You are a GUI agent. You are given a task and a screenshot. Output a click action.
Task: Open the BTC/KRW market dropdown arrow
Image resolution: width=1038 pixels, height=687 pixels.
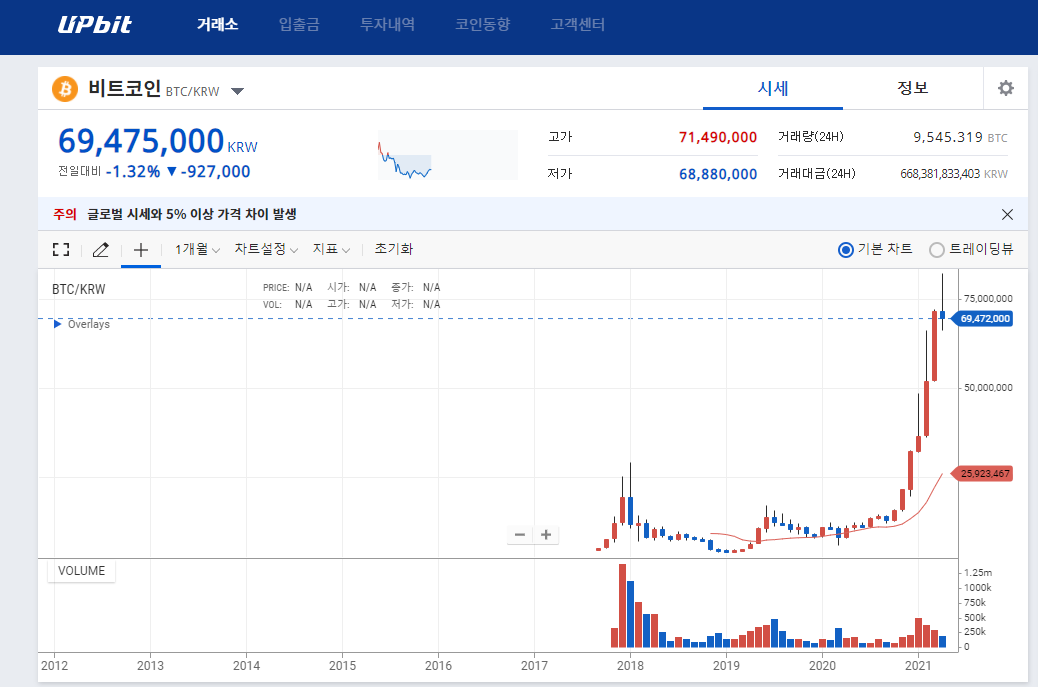pyautogui.click(x=238, y=91)
